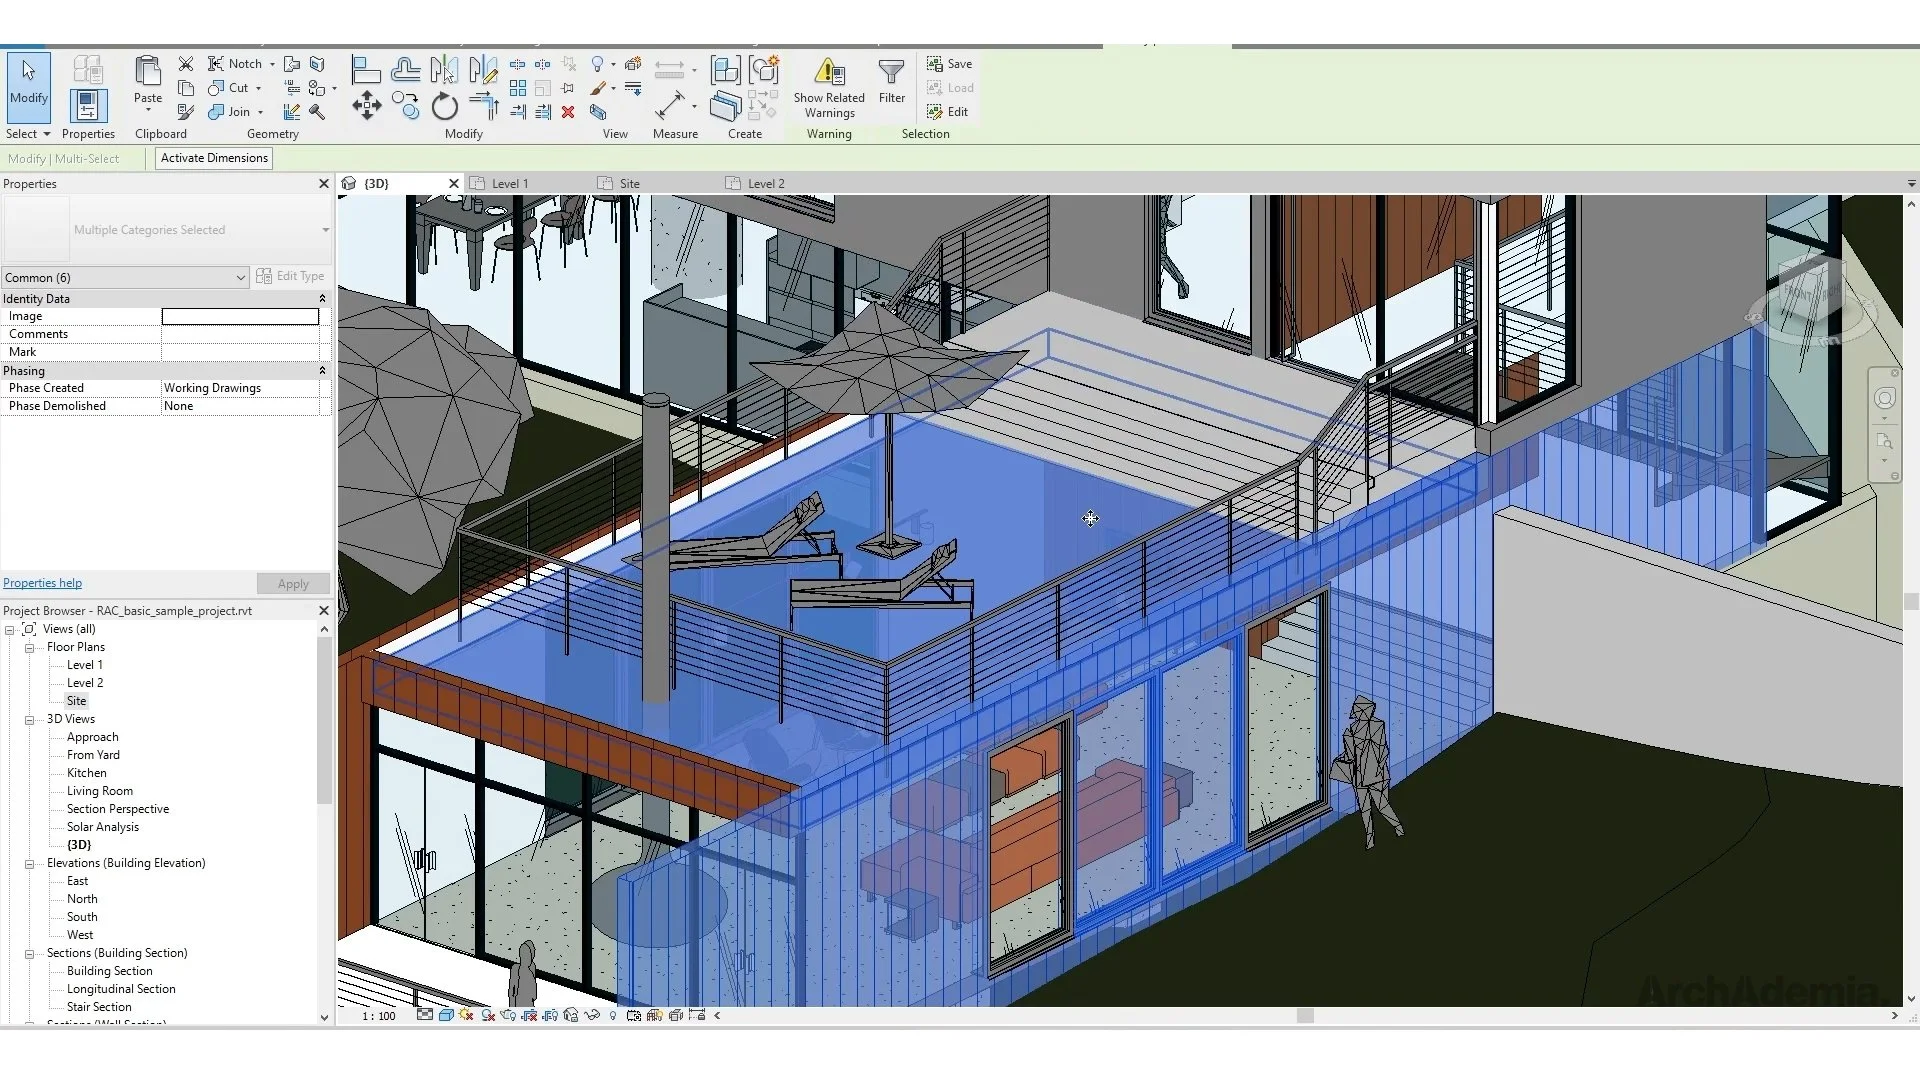Image resolution: width=1920 pixels, height=1080 pixels.
Task: Expand the Sections (Building Section) tree node
Action: (x=29, y=953)
